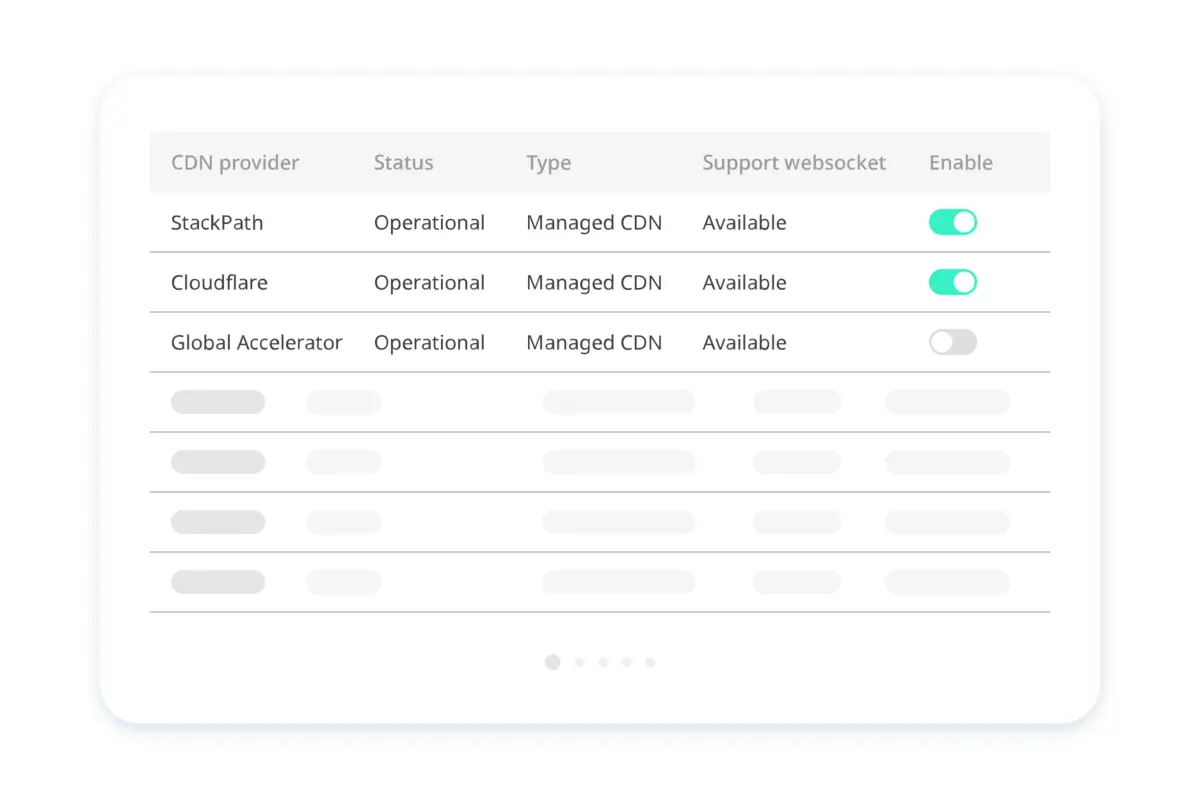Click the CDN provider column header
This screenshot has width=1200, height=800.
coord(235,162)
